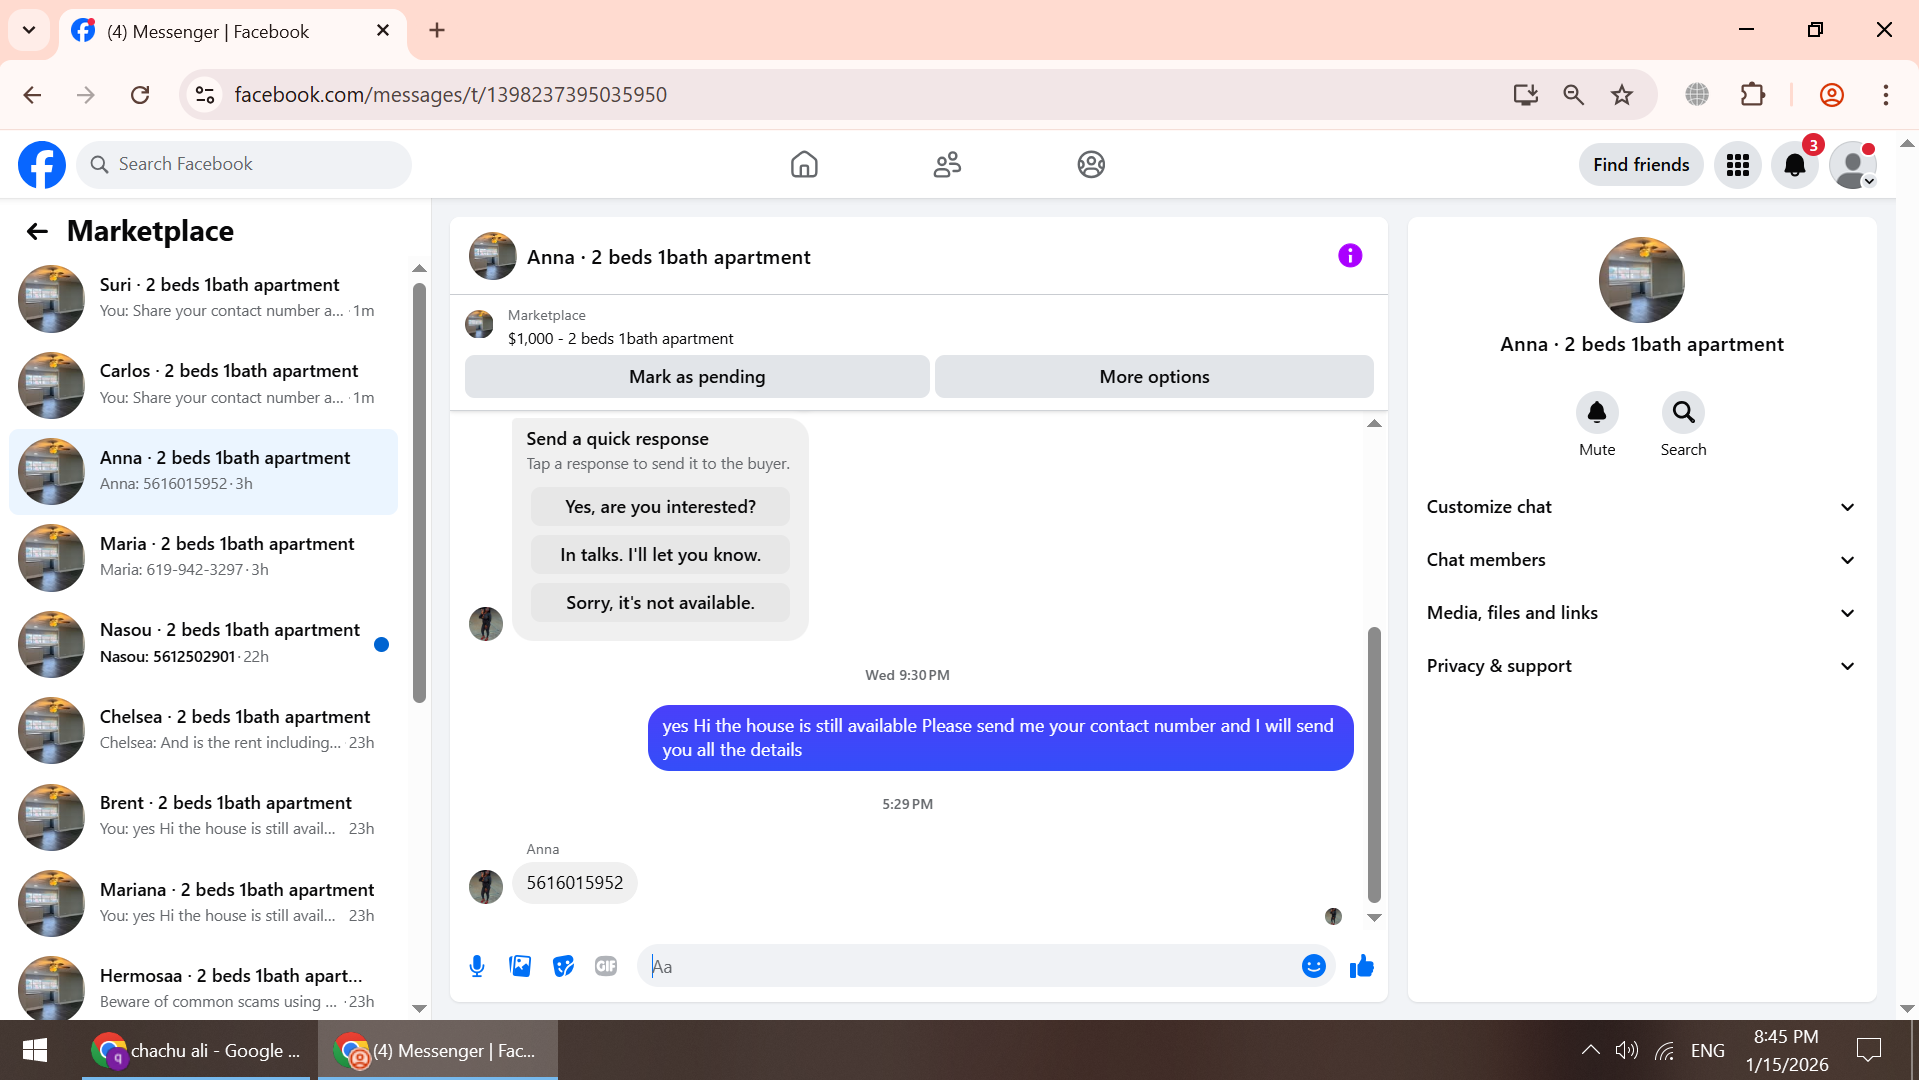Click More options button
Image resolution: width=1919 pixels, height=1080 pixels.
coord(1154,377)
